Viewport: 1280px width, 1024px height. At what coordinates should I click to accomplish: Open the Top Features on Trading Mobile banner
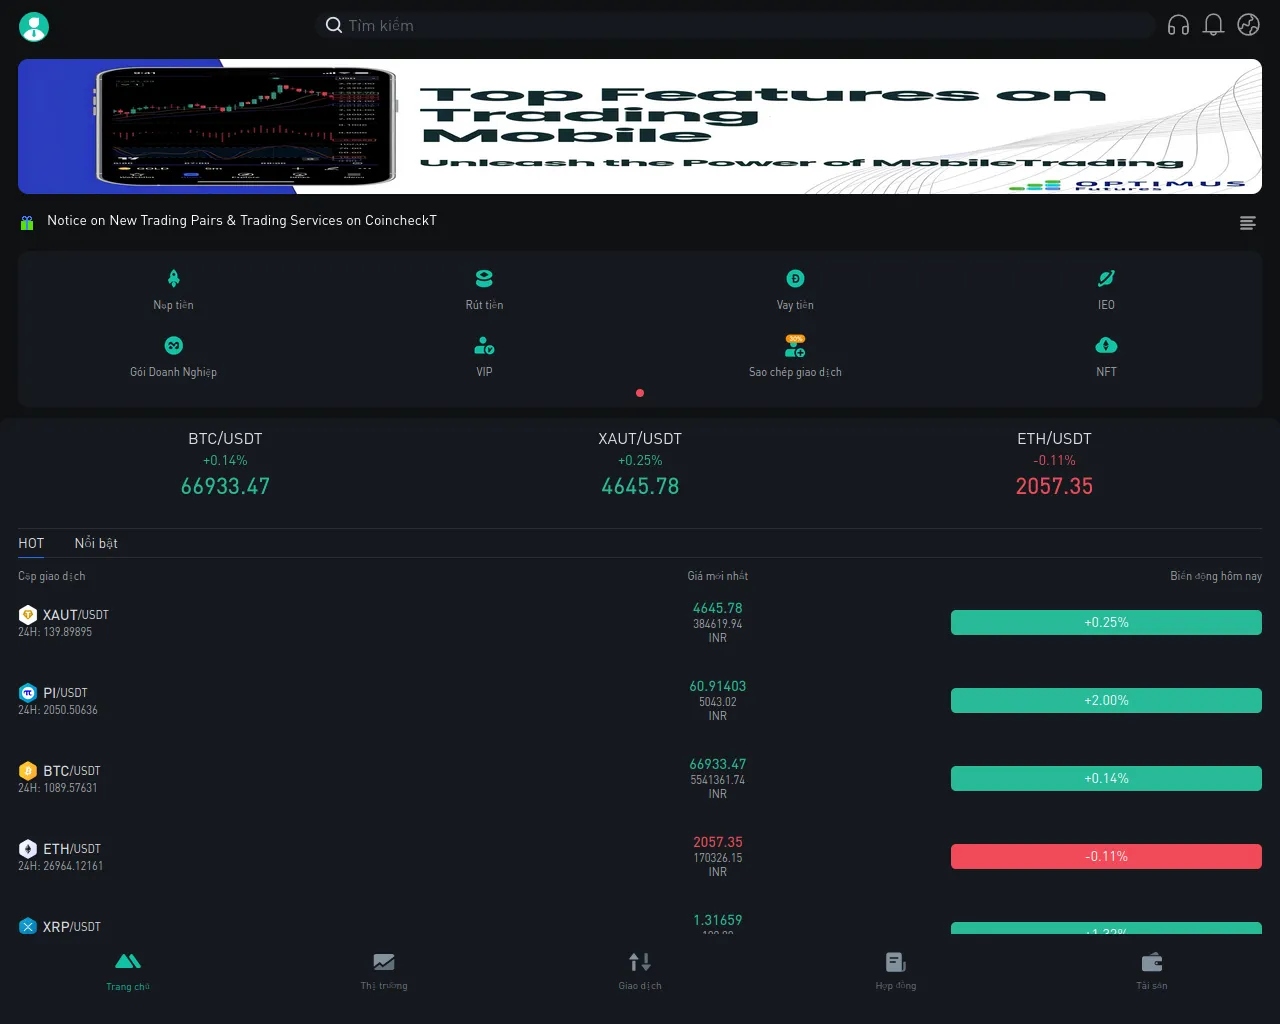(640, 126)
